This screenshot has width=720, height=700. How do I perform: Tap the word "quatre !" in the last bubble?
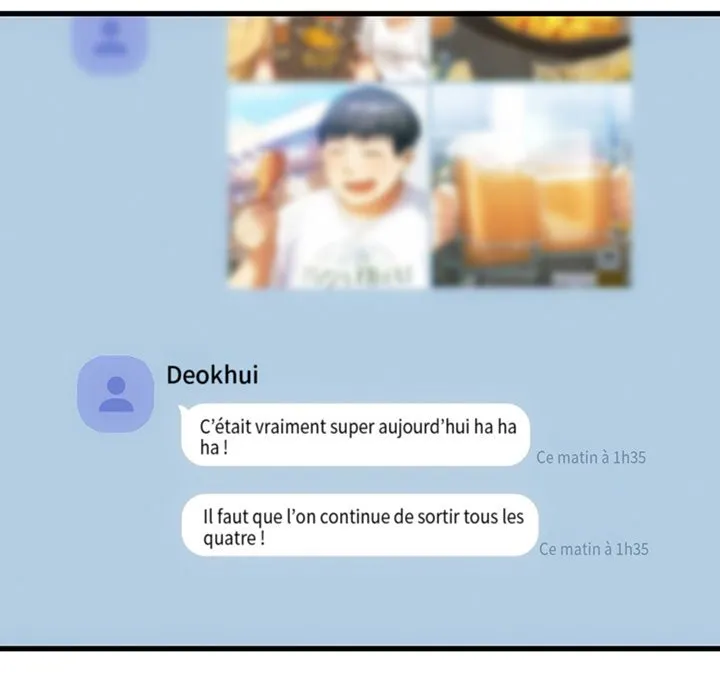(234, 538)
